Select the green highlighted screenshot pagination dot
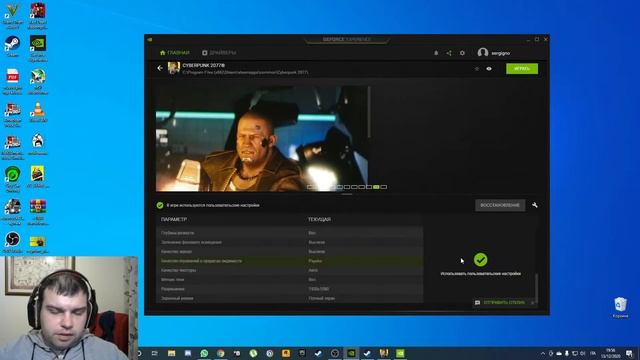 [x=376, y=187]
